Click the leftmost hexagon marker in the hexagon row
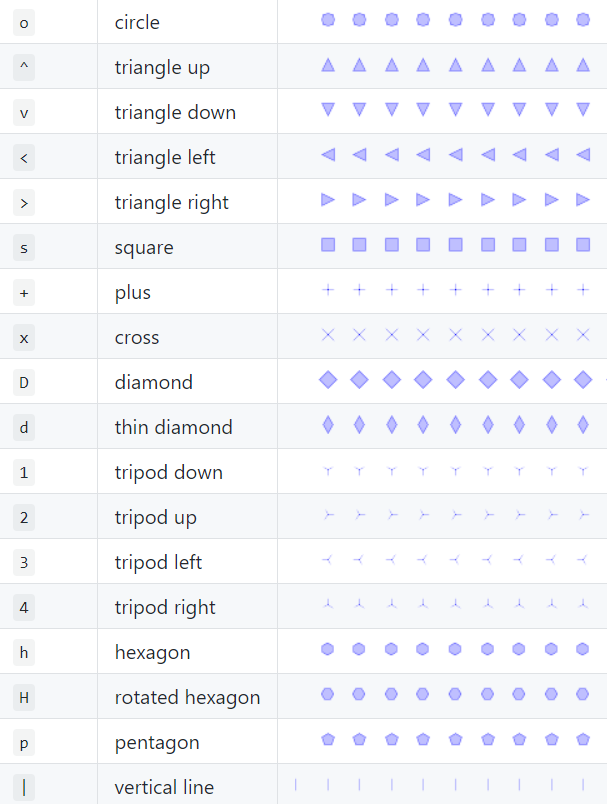Viewport: 607px width, 804px height. [327, 650]
